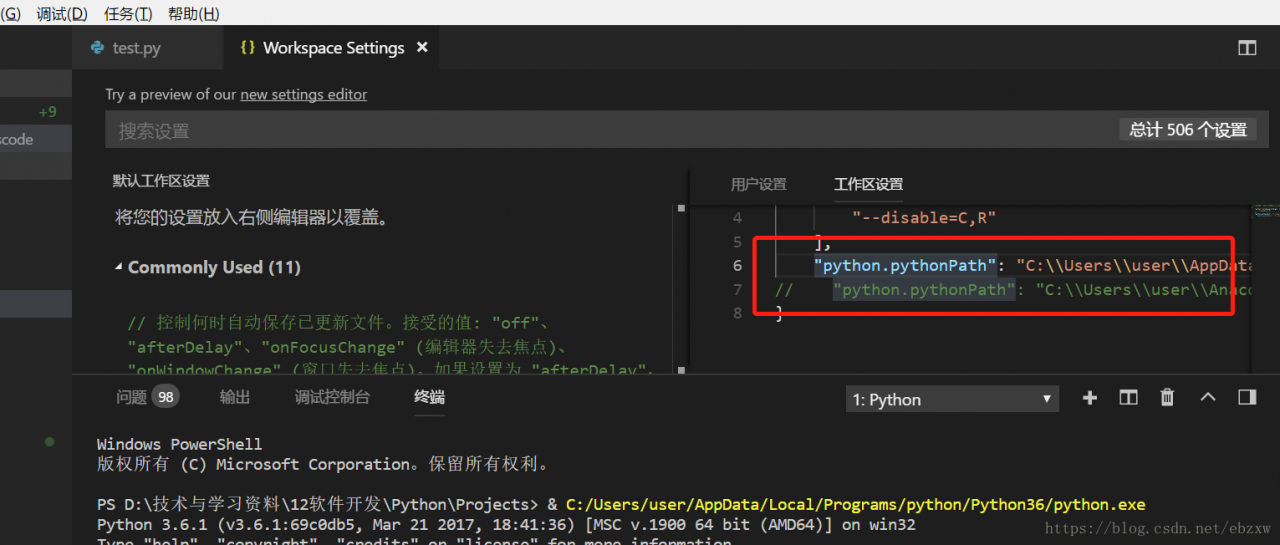The image size is (1280, 545).
Task: Maximize panel with the up chevron
Action: coord(1207,398)
